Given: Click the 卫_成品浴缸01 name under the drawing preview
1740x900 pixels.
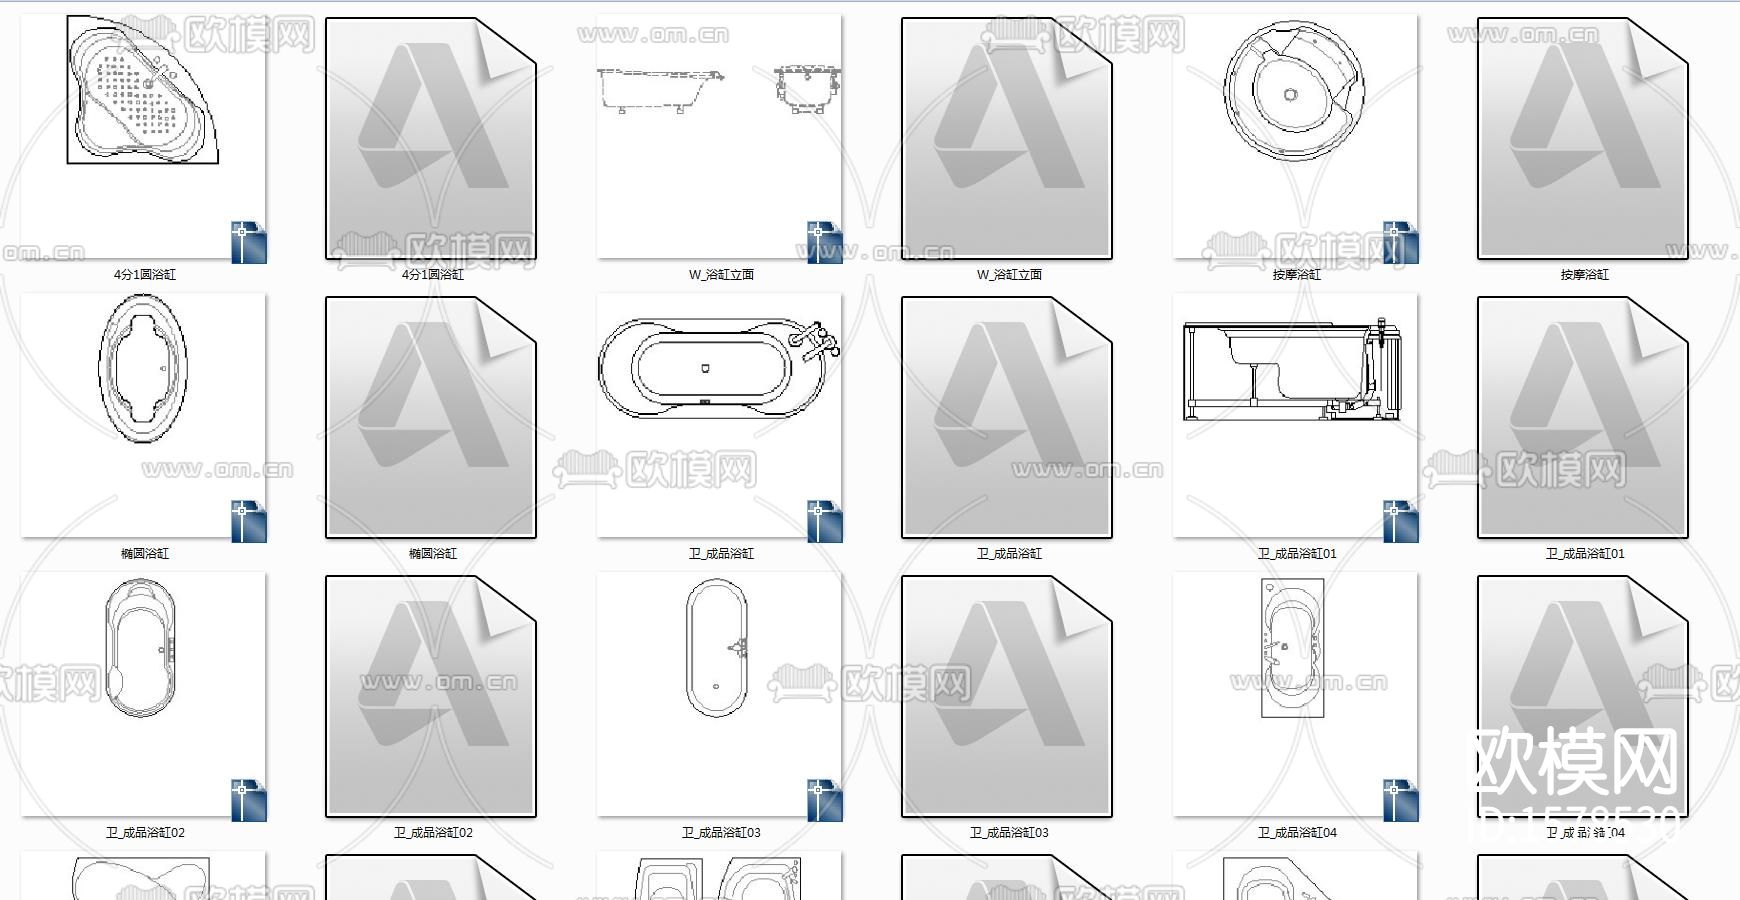Looking at the screenshot, I should 1297,553.
